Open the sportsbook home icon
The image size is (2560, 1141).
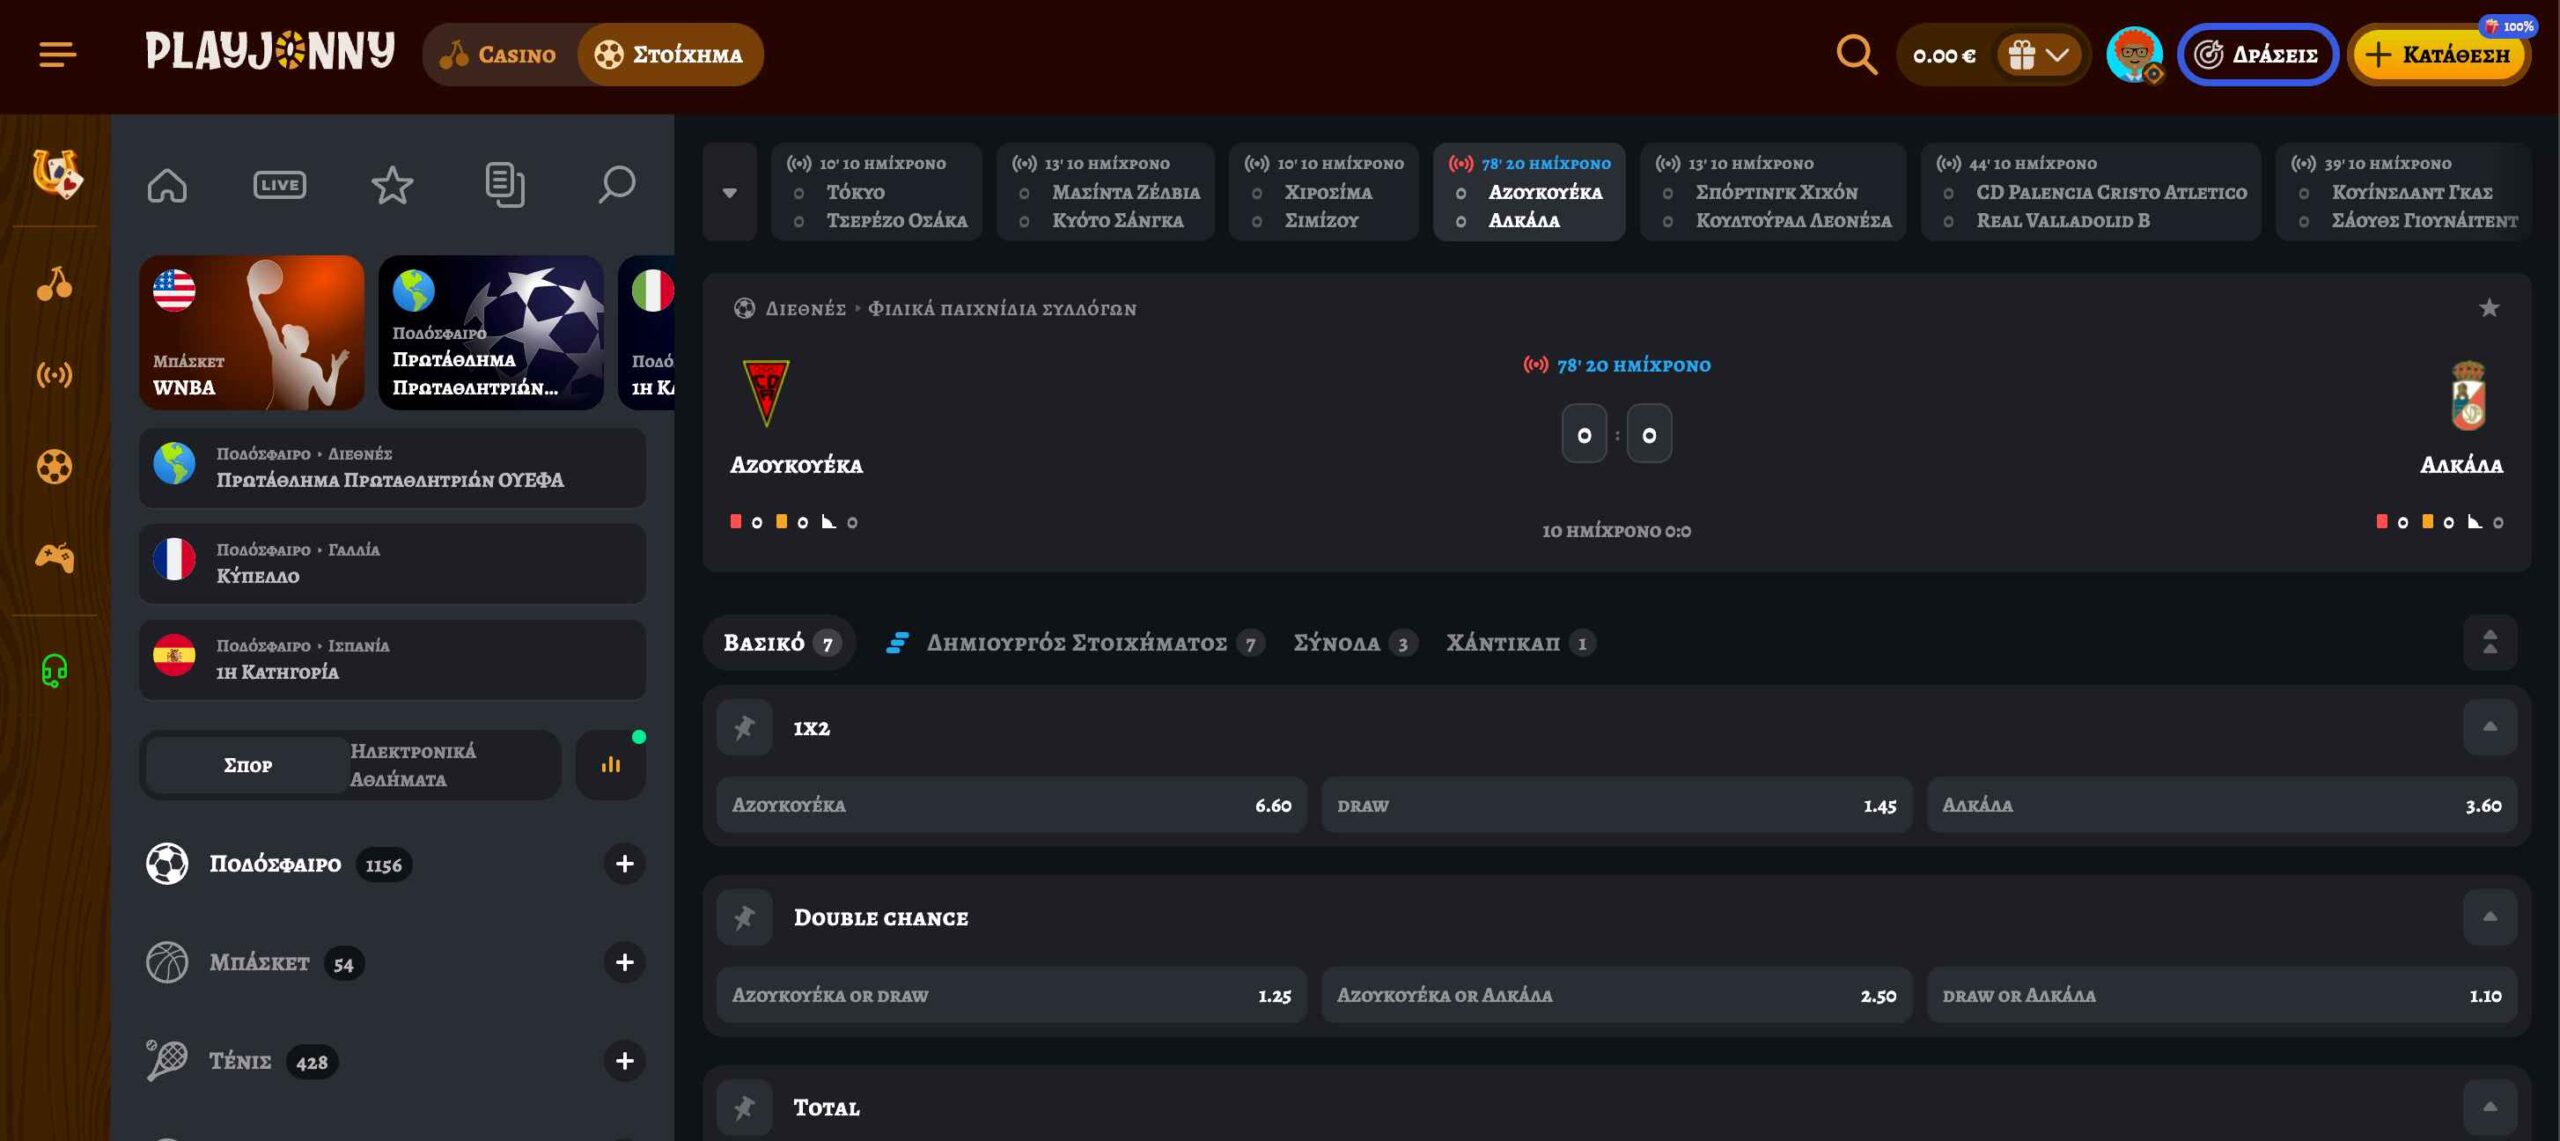click(167, 185)
